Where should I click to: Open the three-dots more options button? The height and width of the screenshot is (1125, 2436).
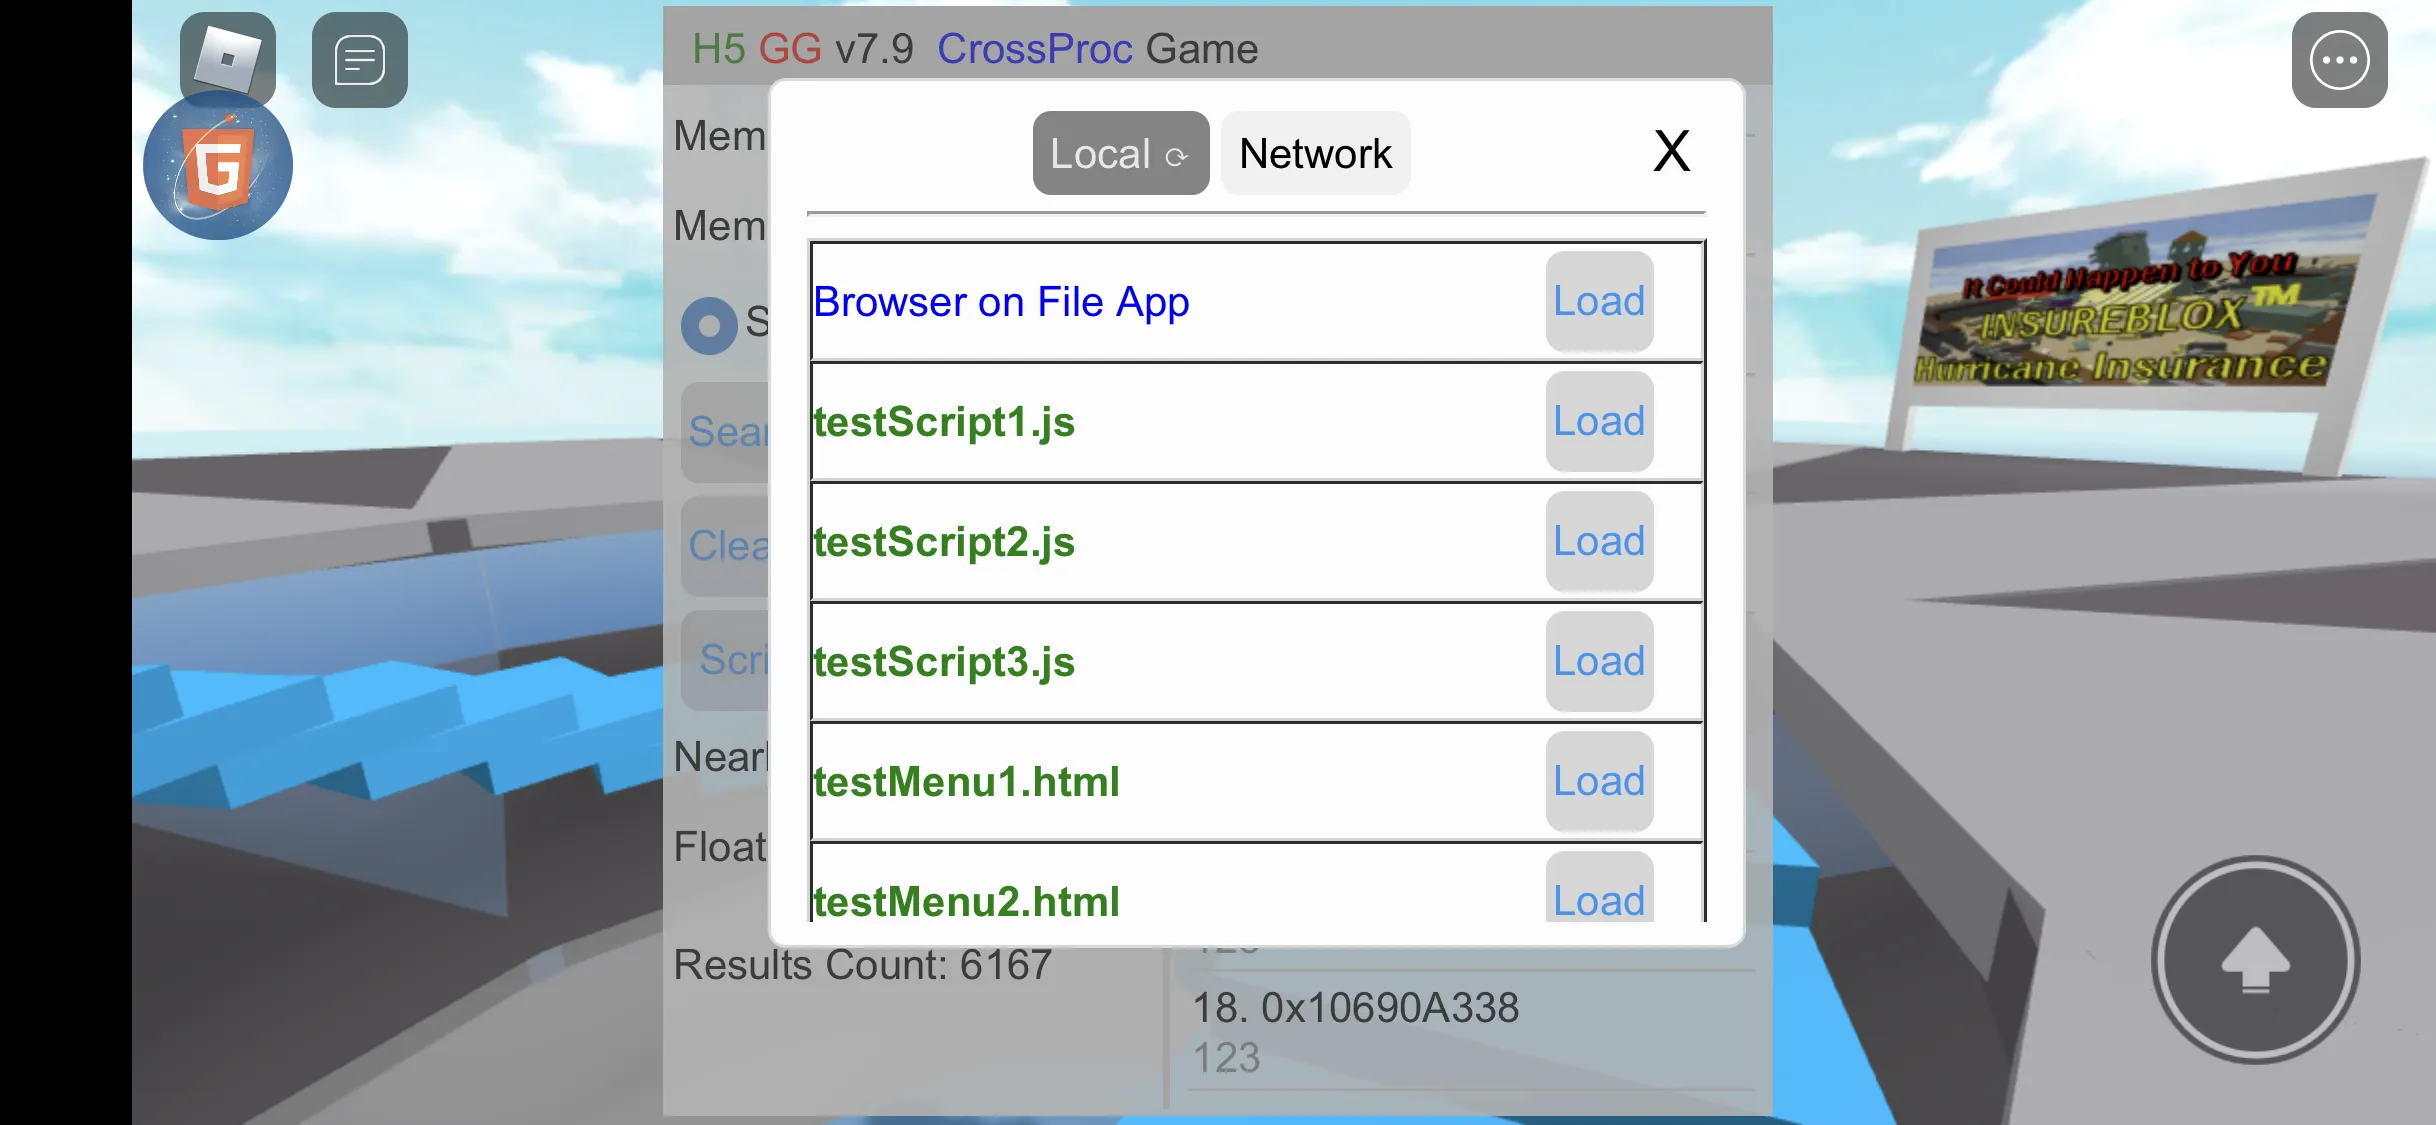[x=2339, y=60]
